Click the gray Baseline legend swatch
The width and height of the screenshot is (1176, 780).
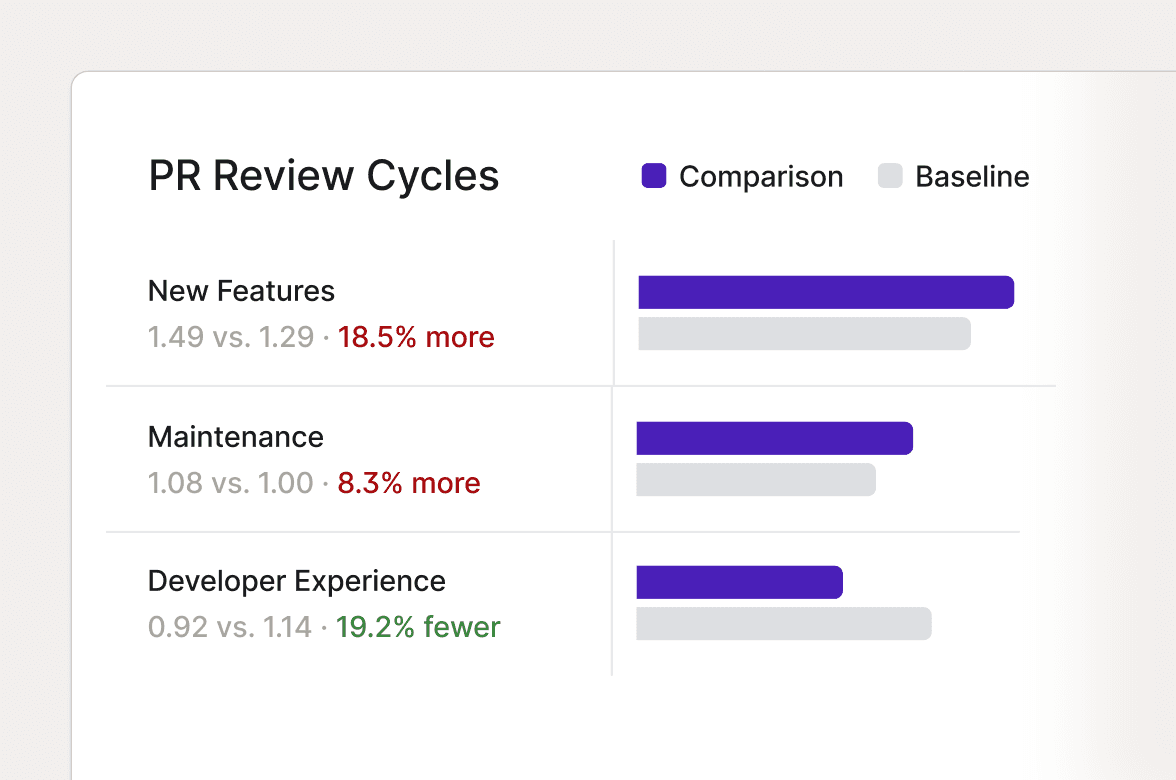tap(890, 176)
